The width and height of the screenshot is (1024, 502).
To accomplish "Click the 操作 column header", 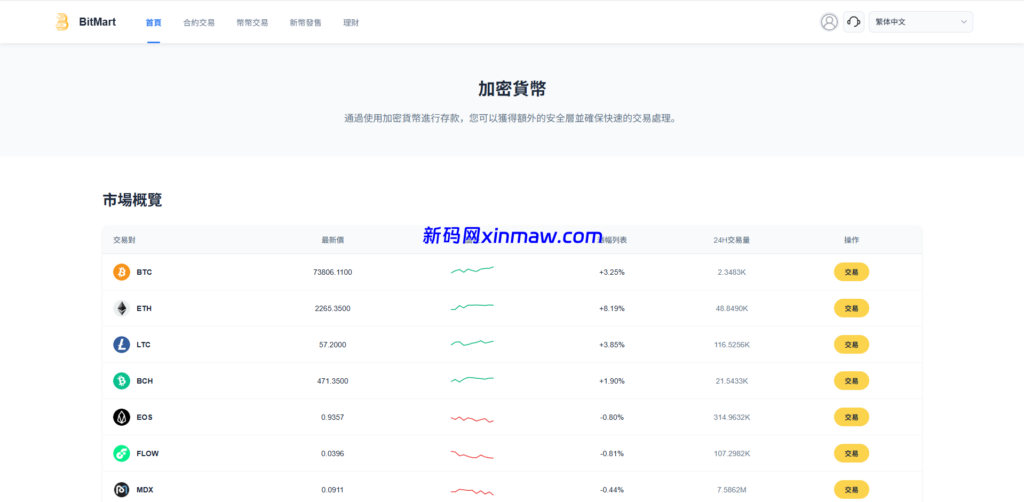I will tap(851, 240).
